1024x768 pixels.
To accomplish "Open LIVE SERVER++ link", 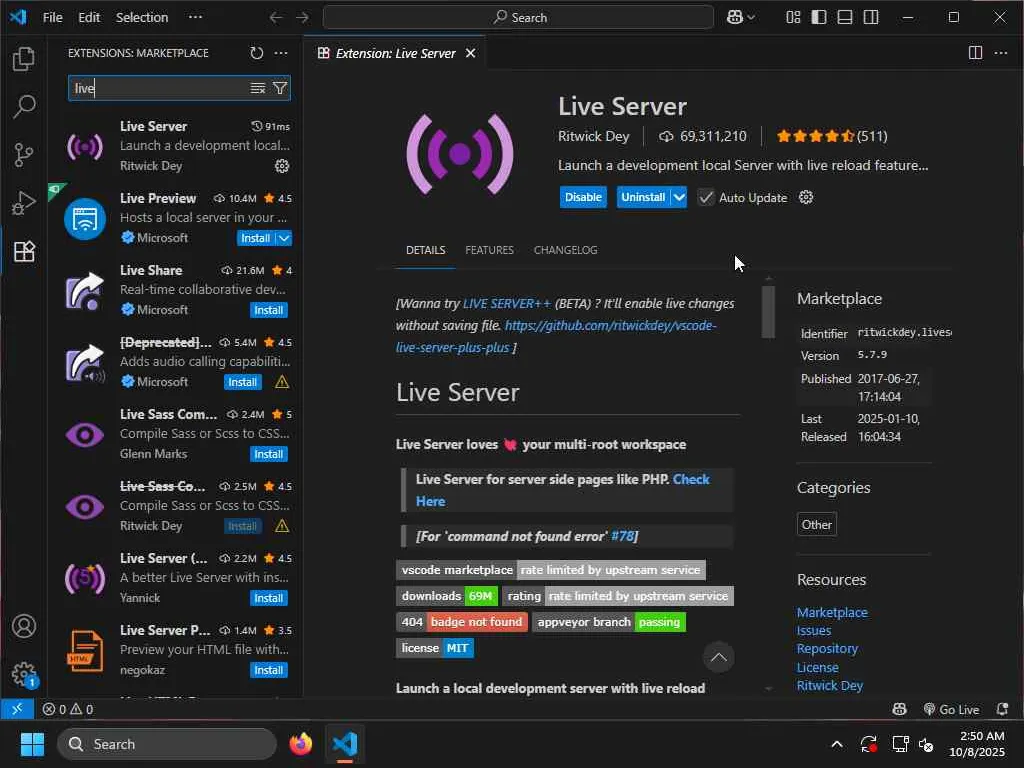I will [x=506, y=304].
